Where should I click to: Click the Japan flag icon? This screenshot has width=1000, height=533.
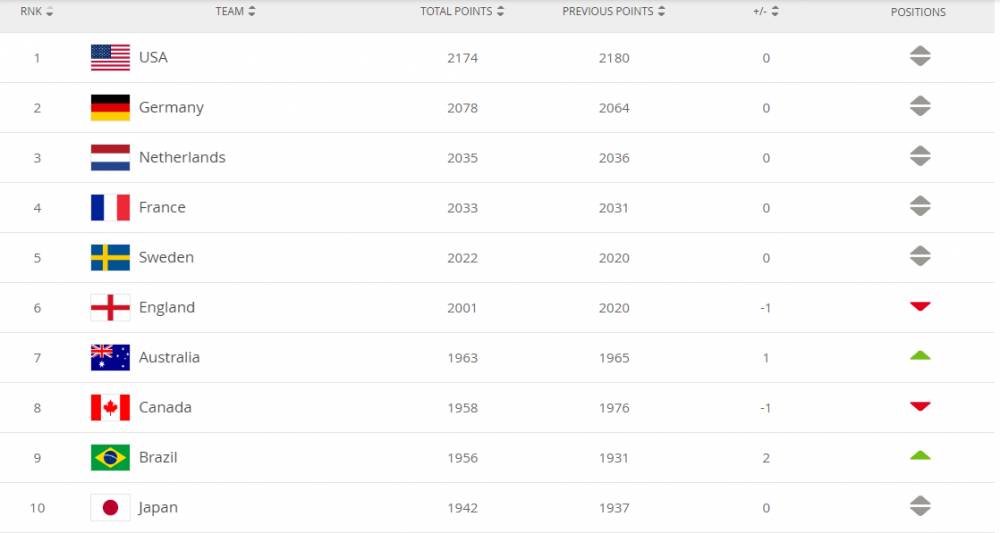[110, 507]
